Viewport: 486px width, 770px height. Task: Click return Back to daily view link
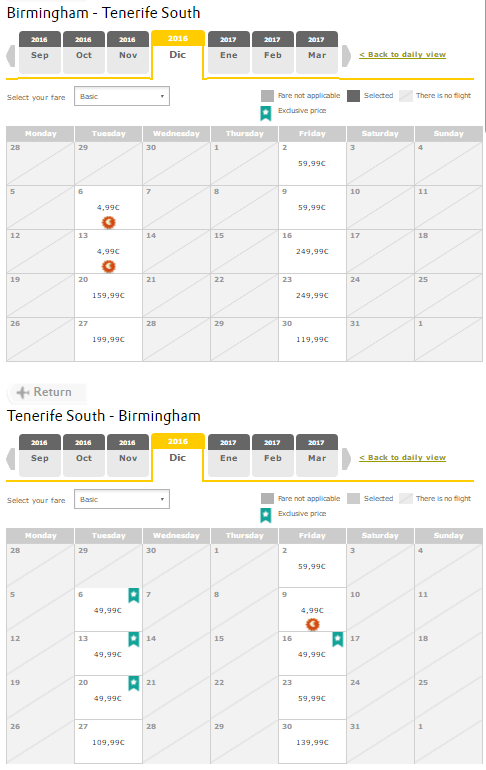point(403,457)
